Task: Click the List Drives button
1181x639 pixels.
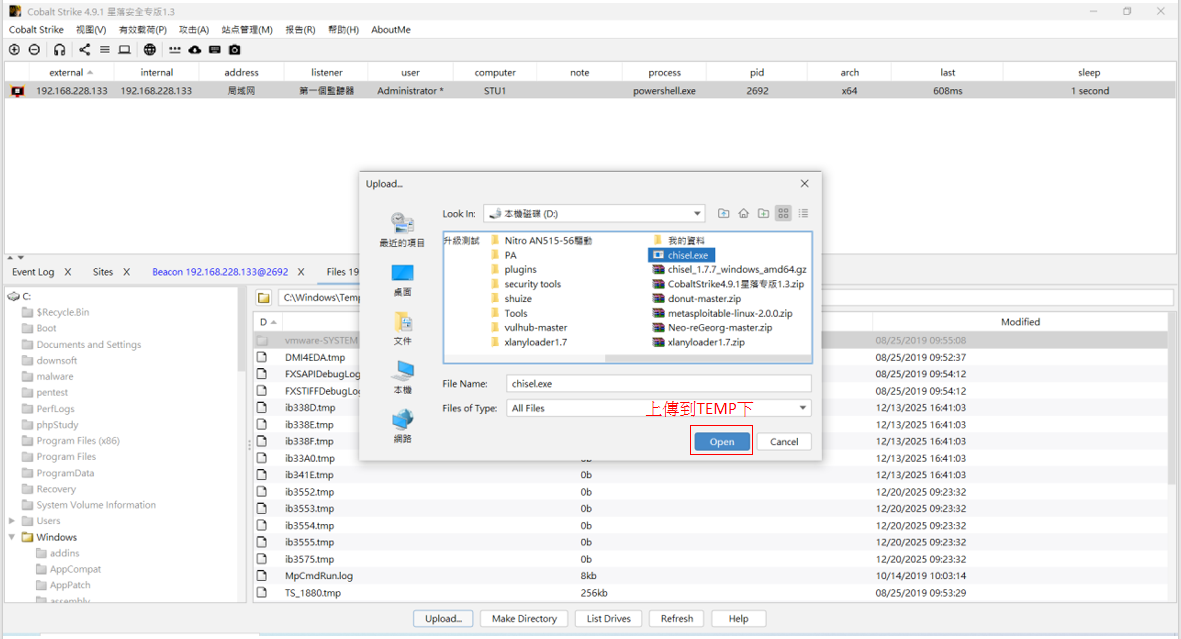Action: [x=609, y=619]
